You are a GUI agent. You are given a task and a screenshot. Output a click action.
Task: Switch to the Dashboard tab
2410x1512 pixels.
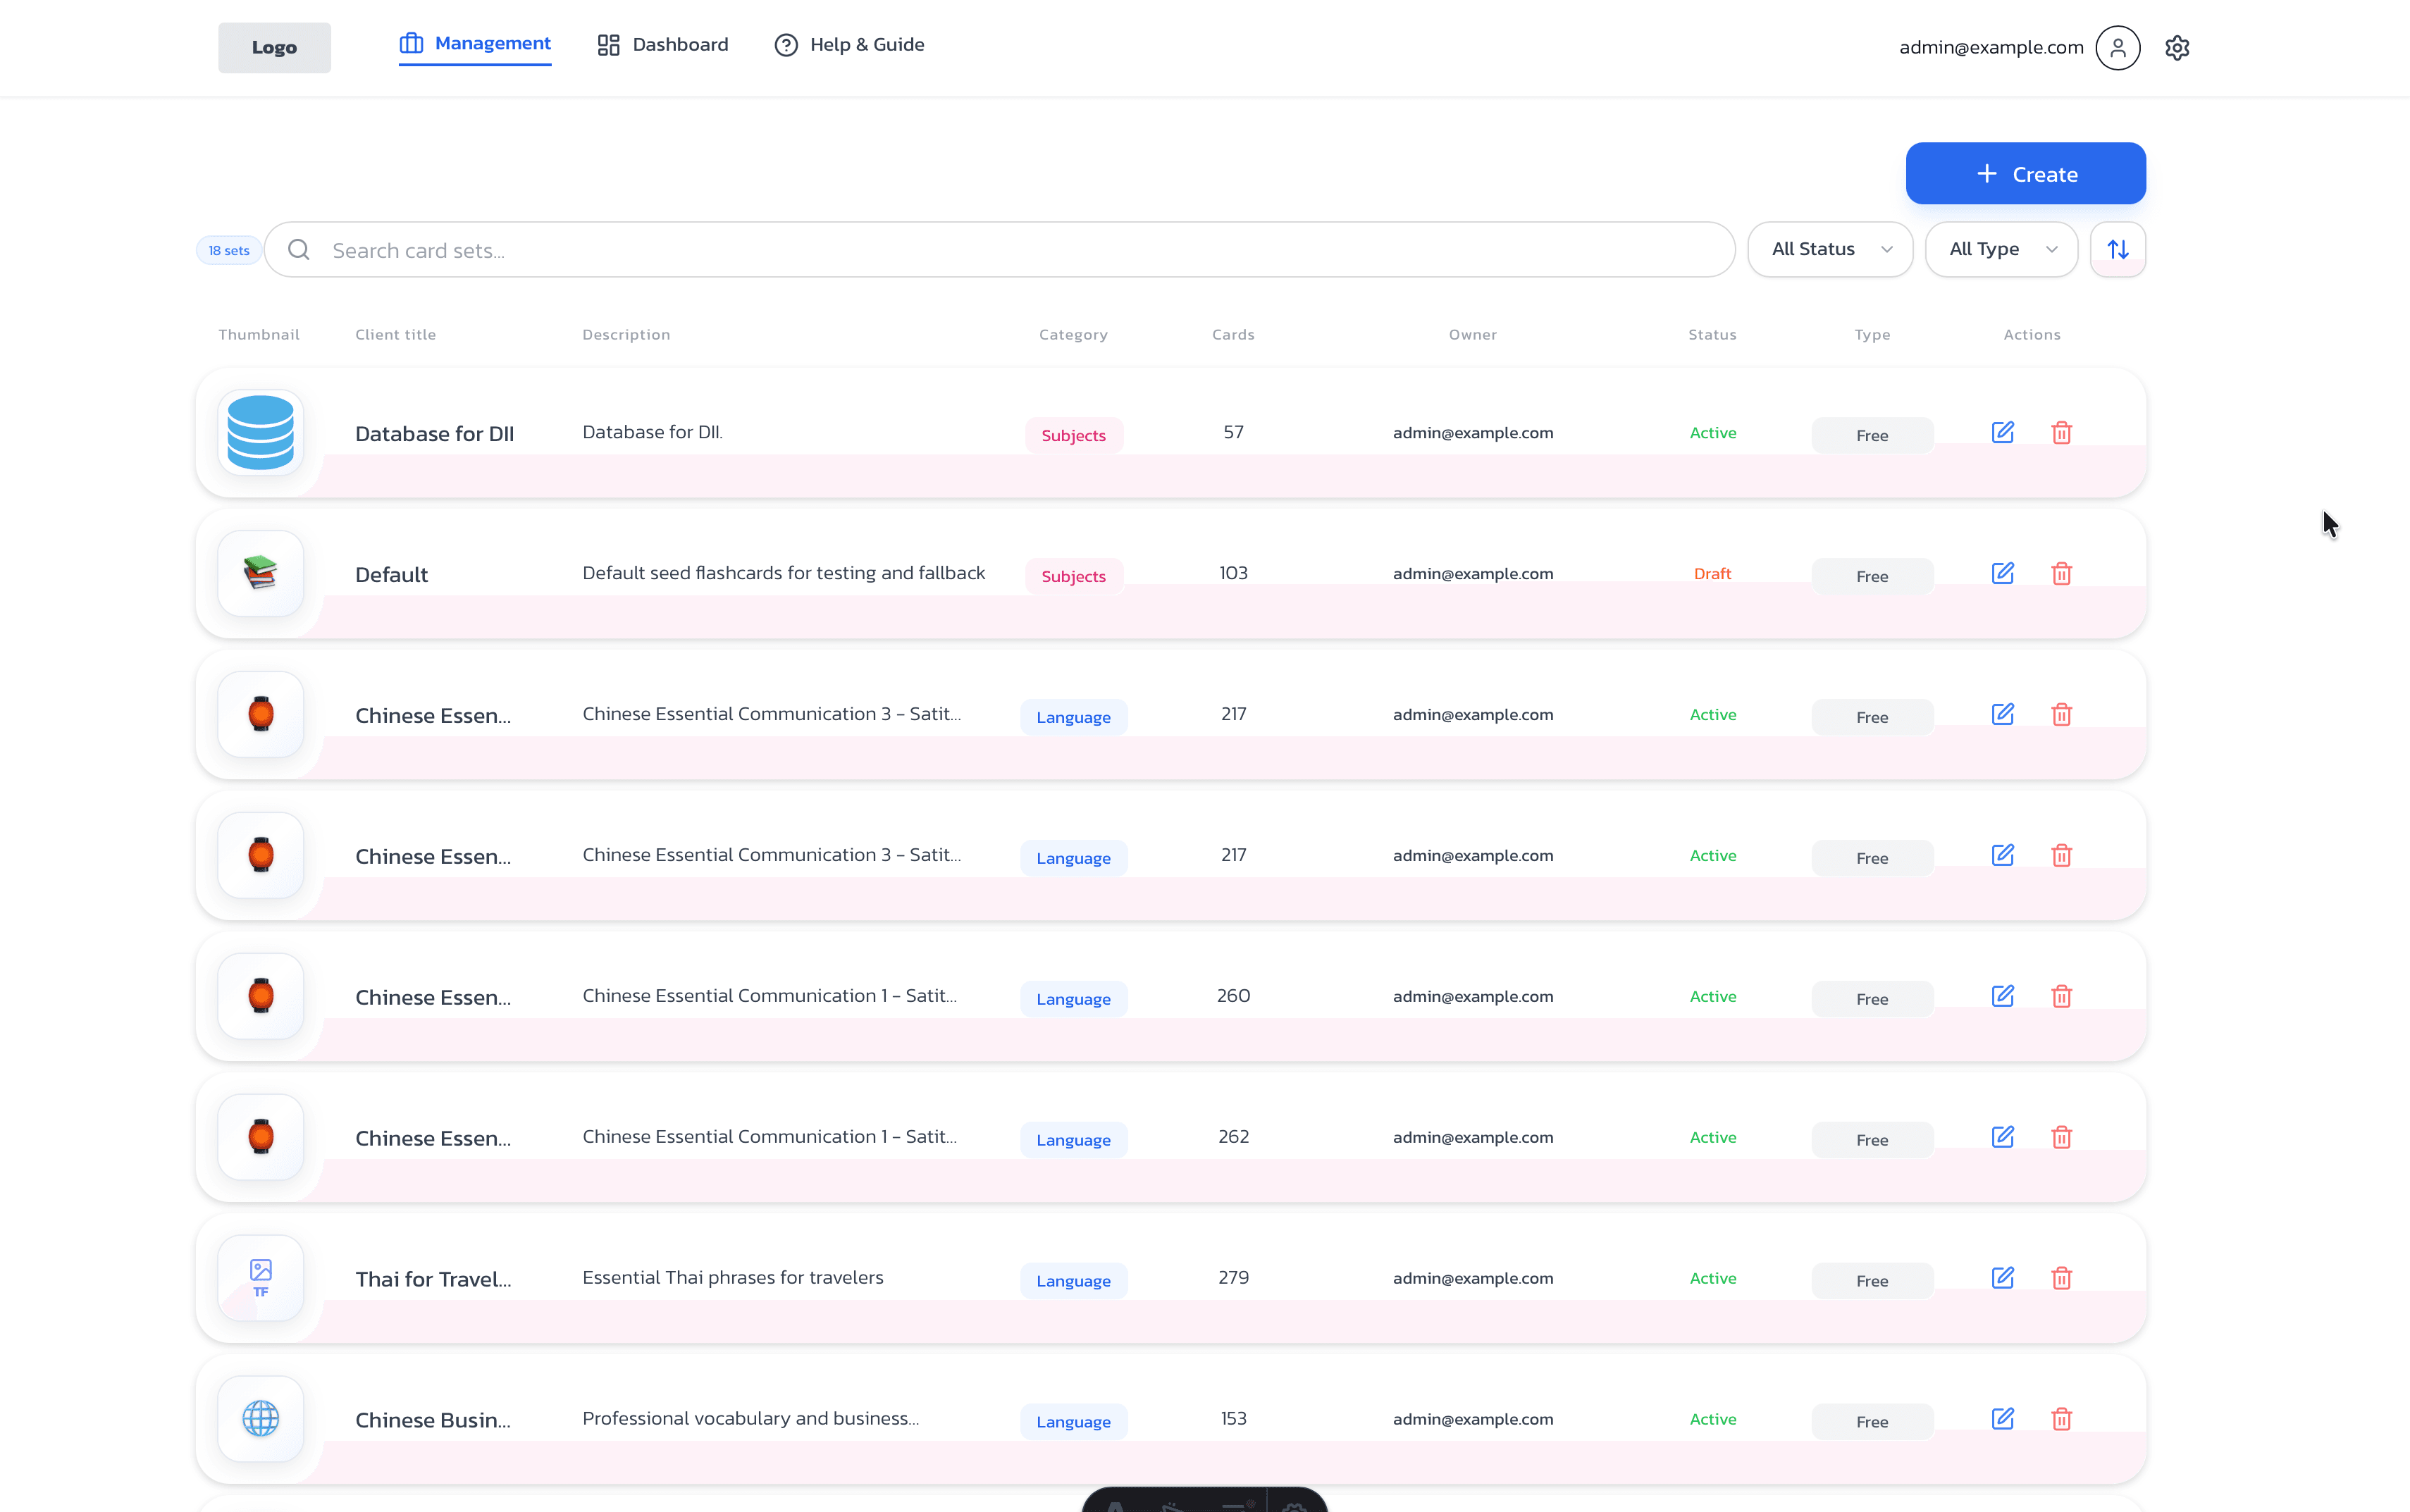tap(663, 45)
